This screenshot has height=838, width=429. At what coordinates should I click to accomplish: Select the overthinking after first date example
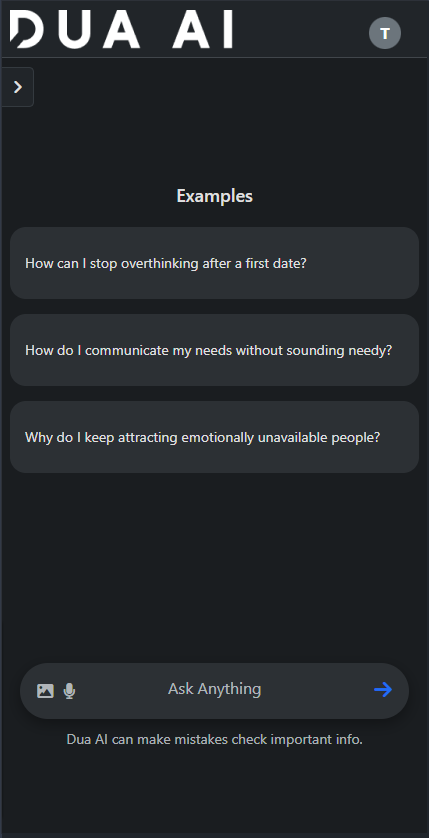point(214,263)
